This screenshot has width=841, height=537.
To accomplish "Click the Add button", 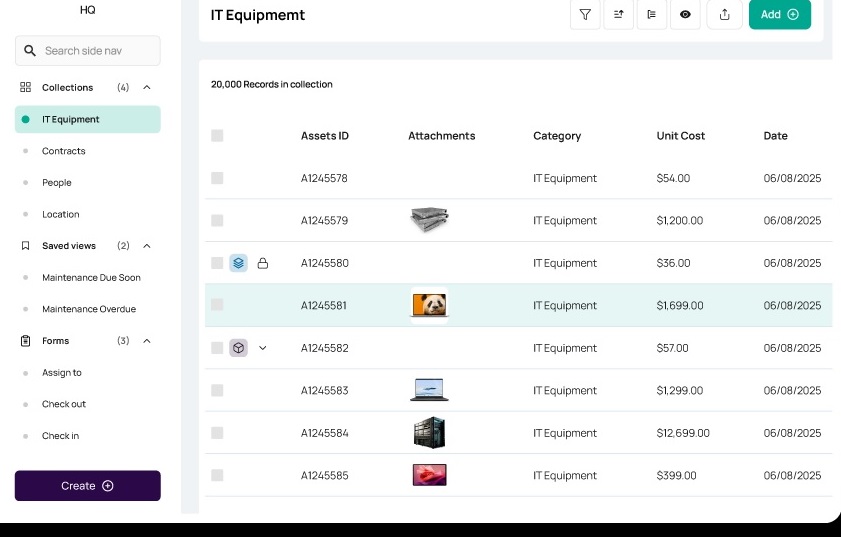I will pyautogui.click(x=780, y=14).
